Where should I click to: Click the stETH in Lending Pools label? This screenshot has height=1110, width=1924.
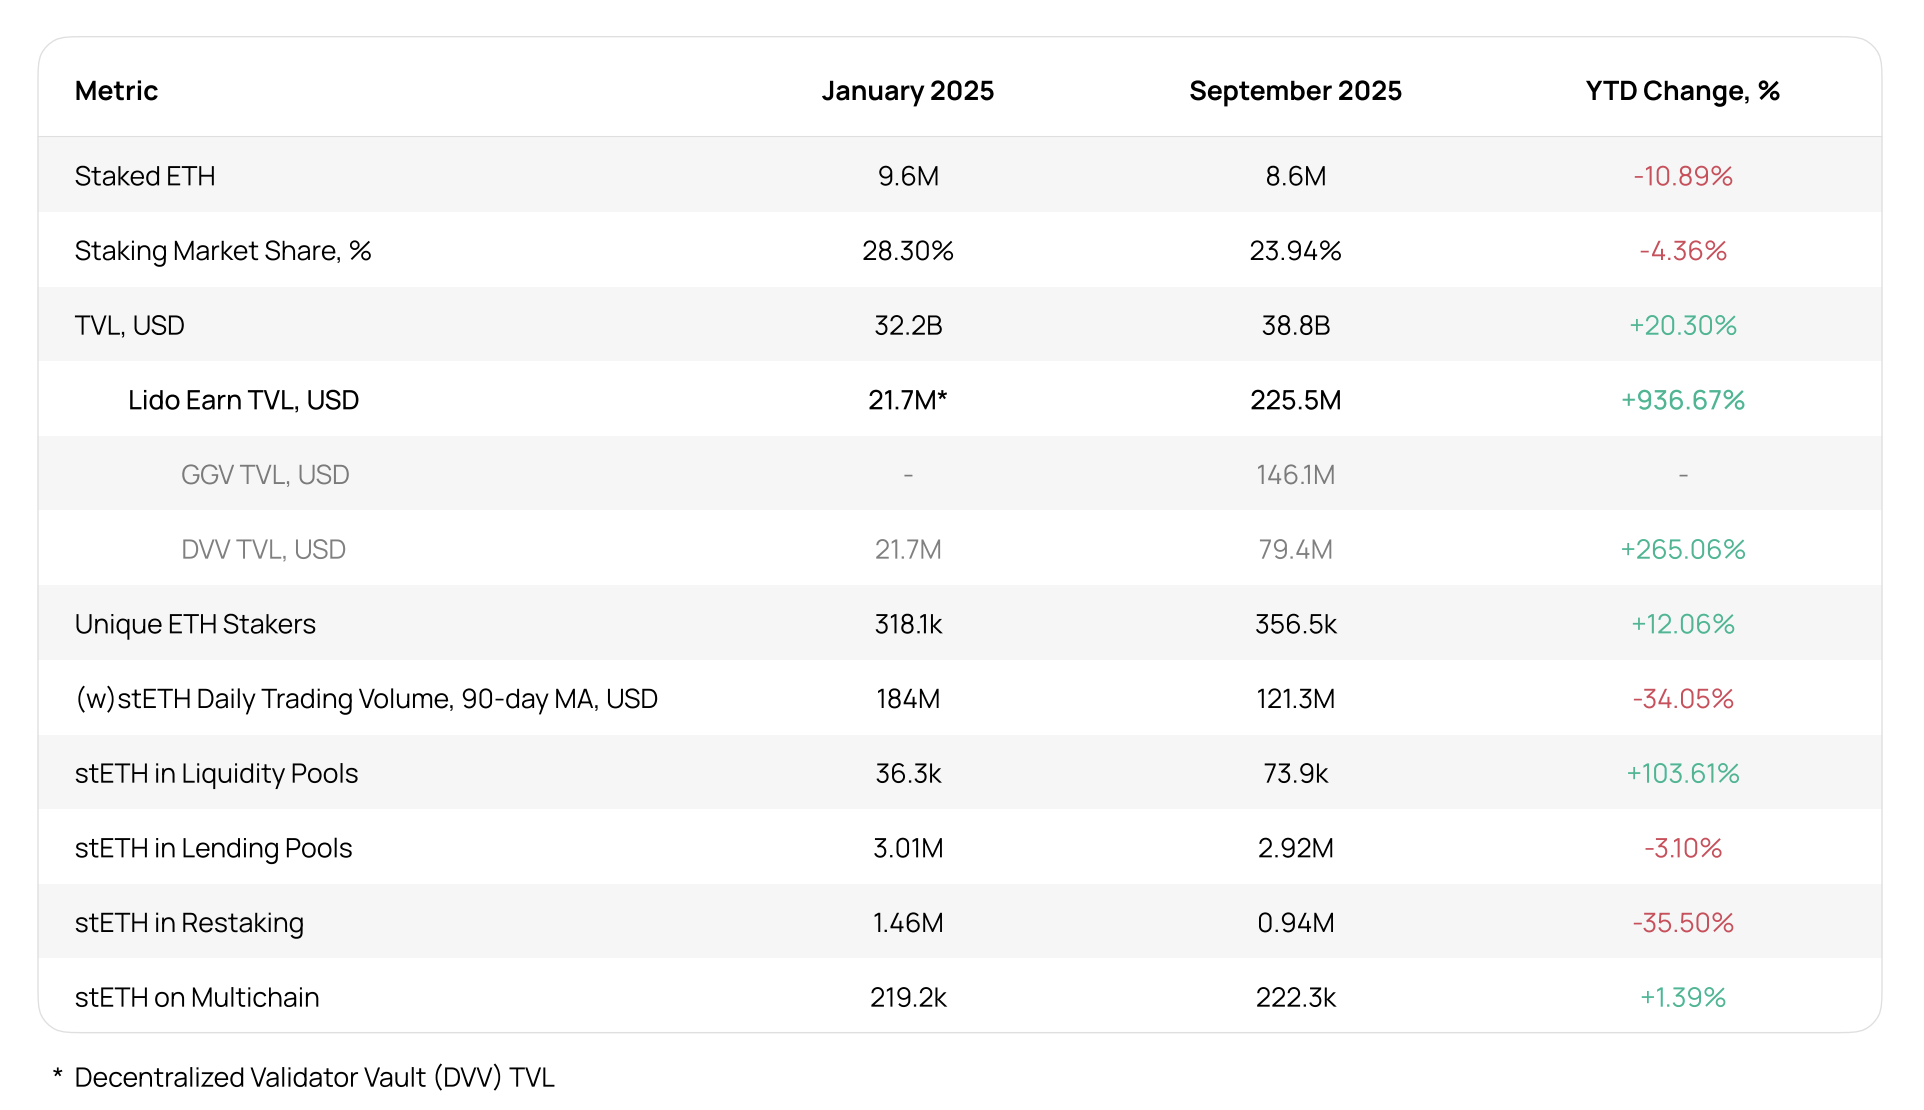coord(213,848)
